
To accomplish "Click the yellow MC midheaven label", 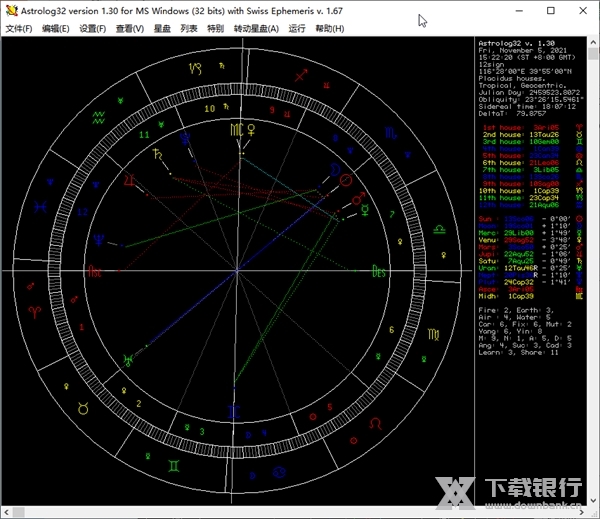I will pos(236,130).
